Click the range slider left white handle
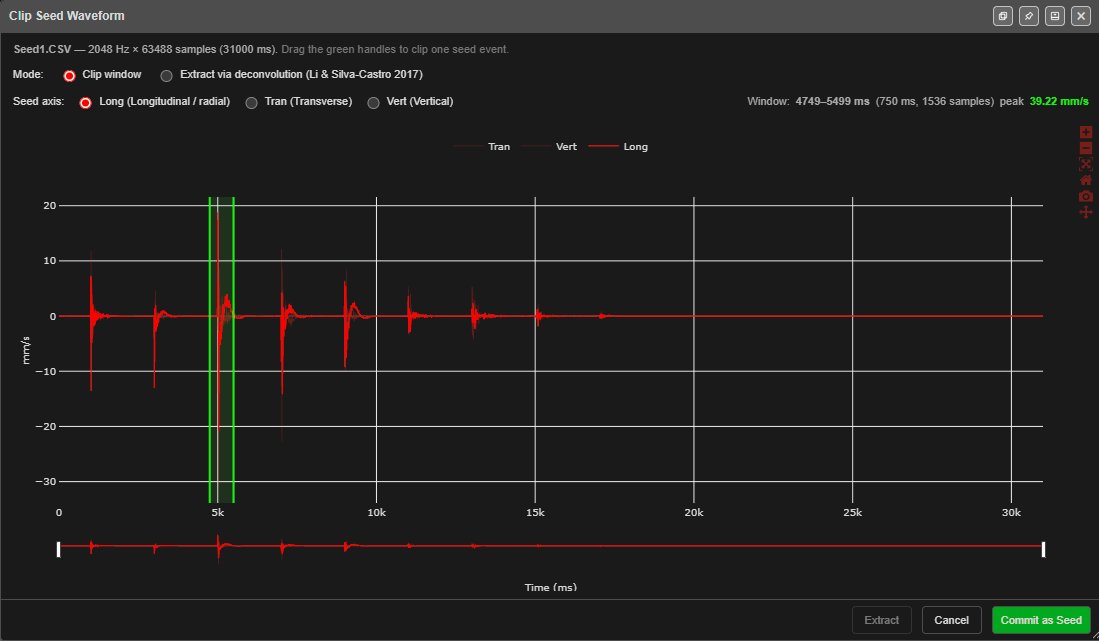The width and height of the screenshot is (1099, 641). click(x=58, y=549)
